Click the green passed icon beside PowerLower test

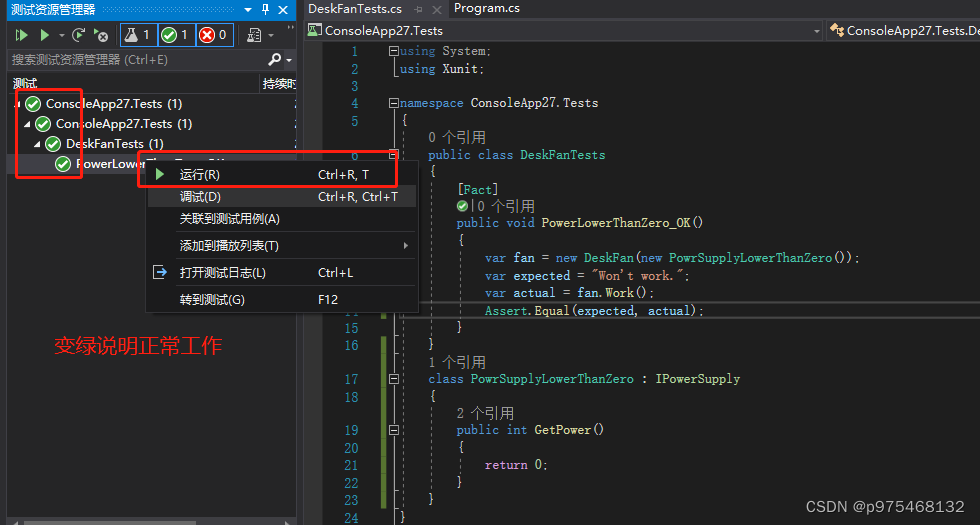(x=62, y=164)
